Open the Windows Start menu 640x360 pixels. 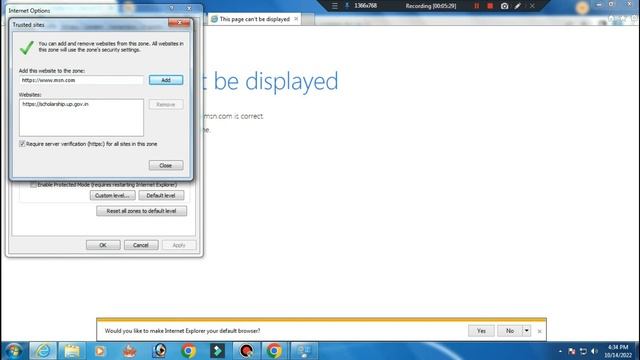14,351
